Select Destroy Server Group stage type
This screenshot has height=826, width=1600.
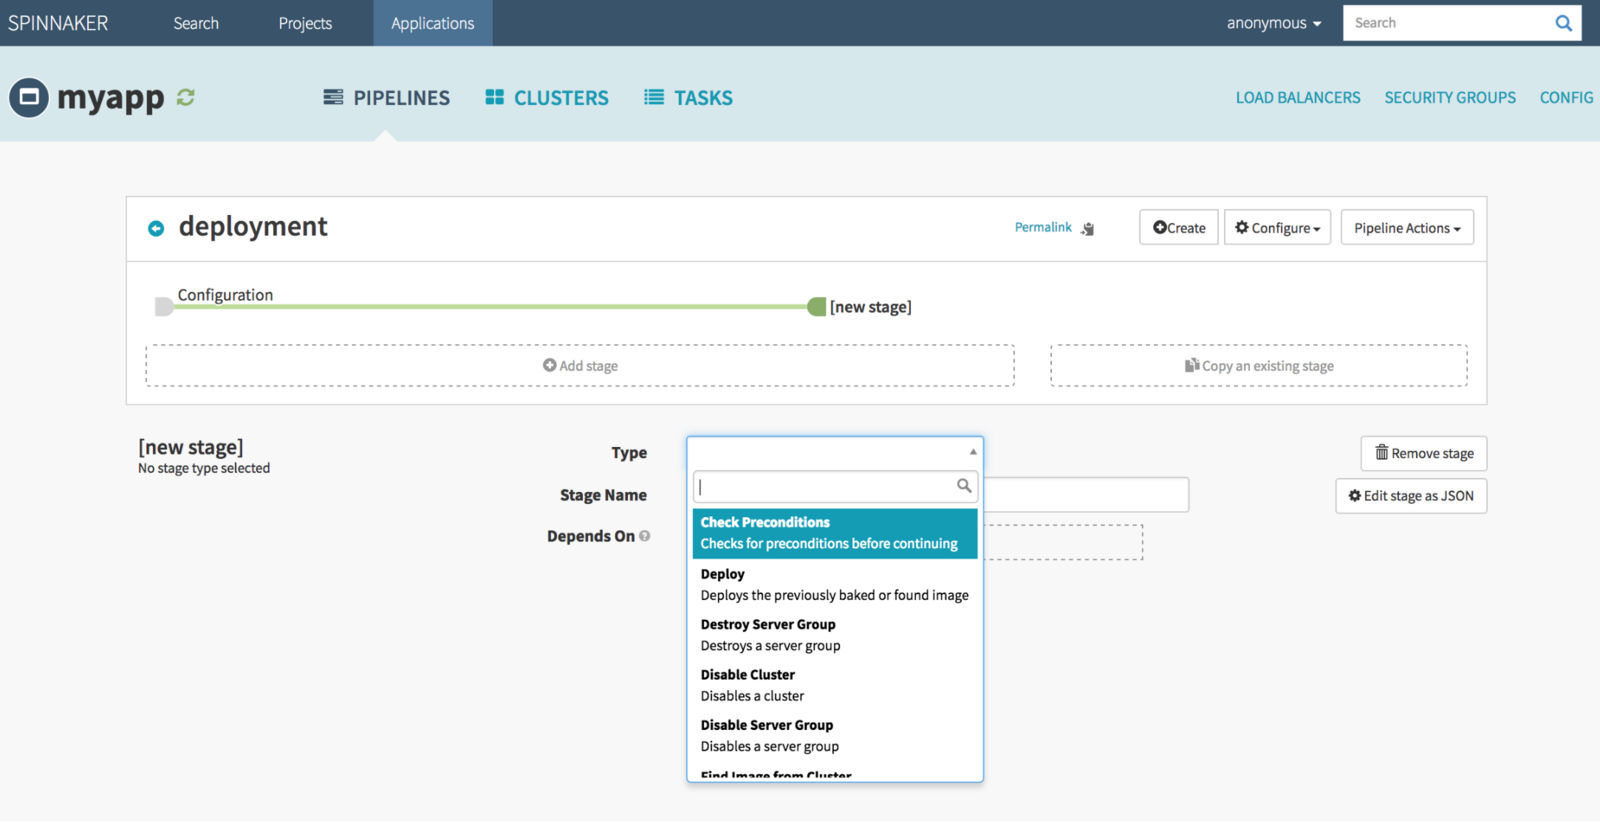coord(835,635)
